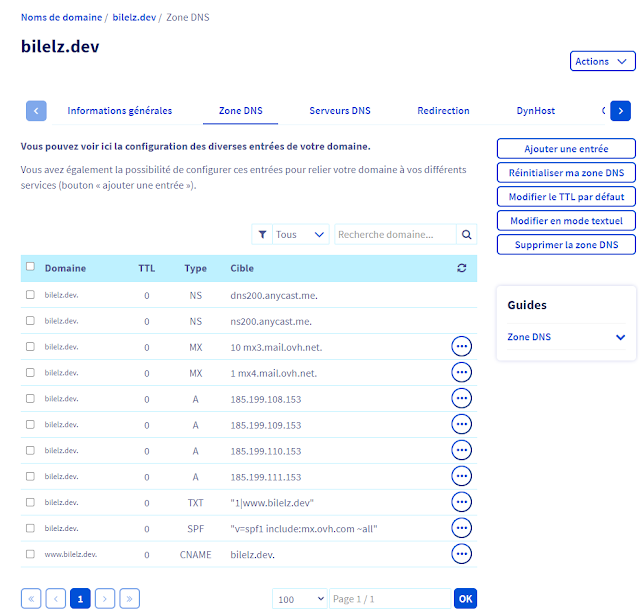Check the dns200.anycast.me NS record
Screen dimensions: 640x614
pyautogui.click(x=30, y=295)
